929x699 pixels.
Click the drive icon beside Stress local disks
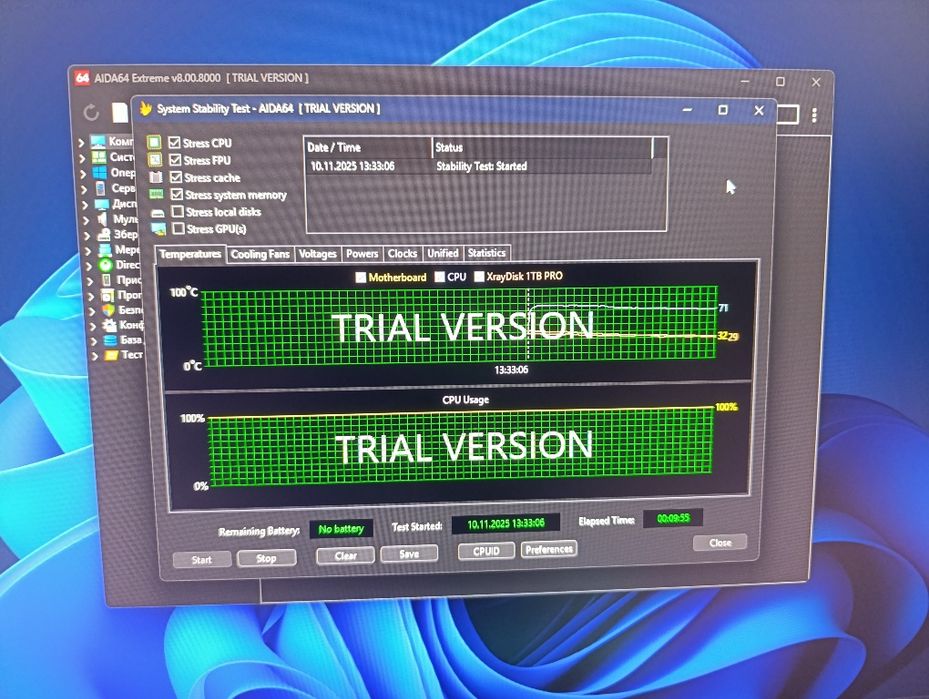point(158,212)
